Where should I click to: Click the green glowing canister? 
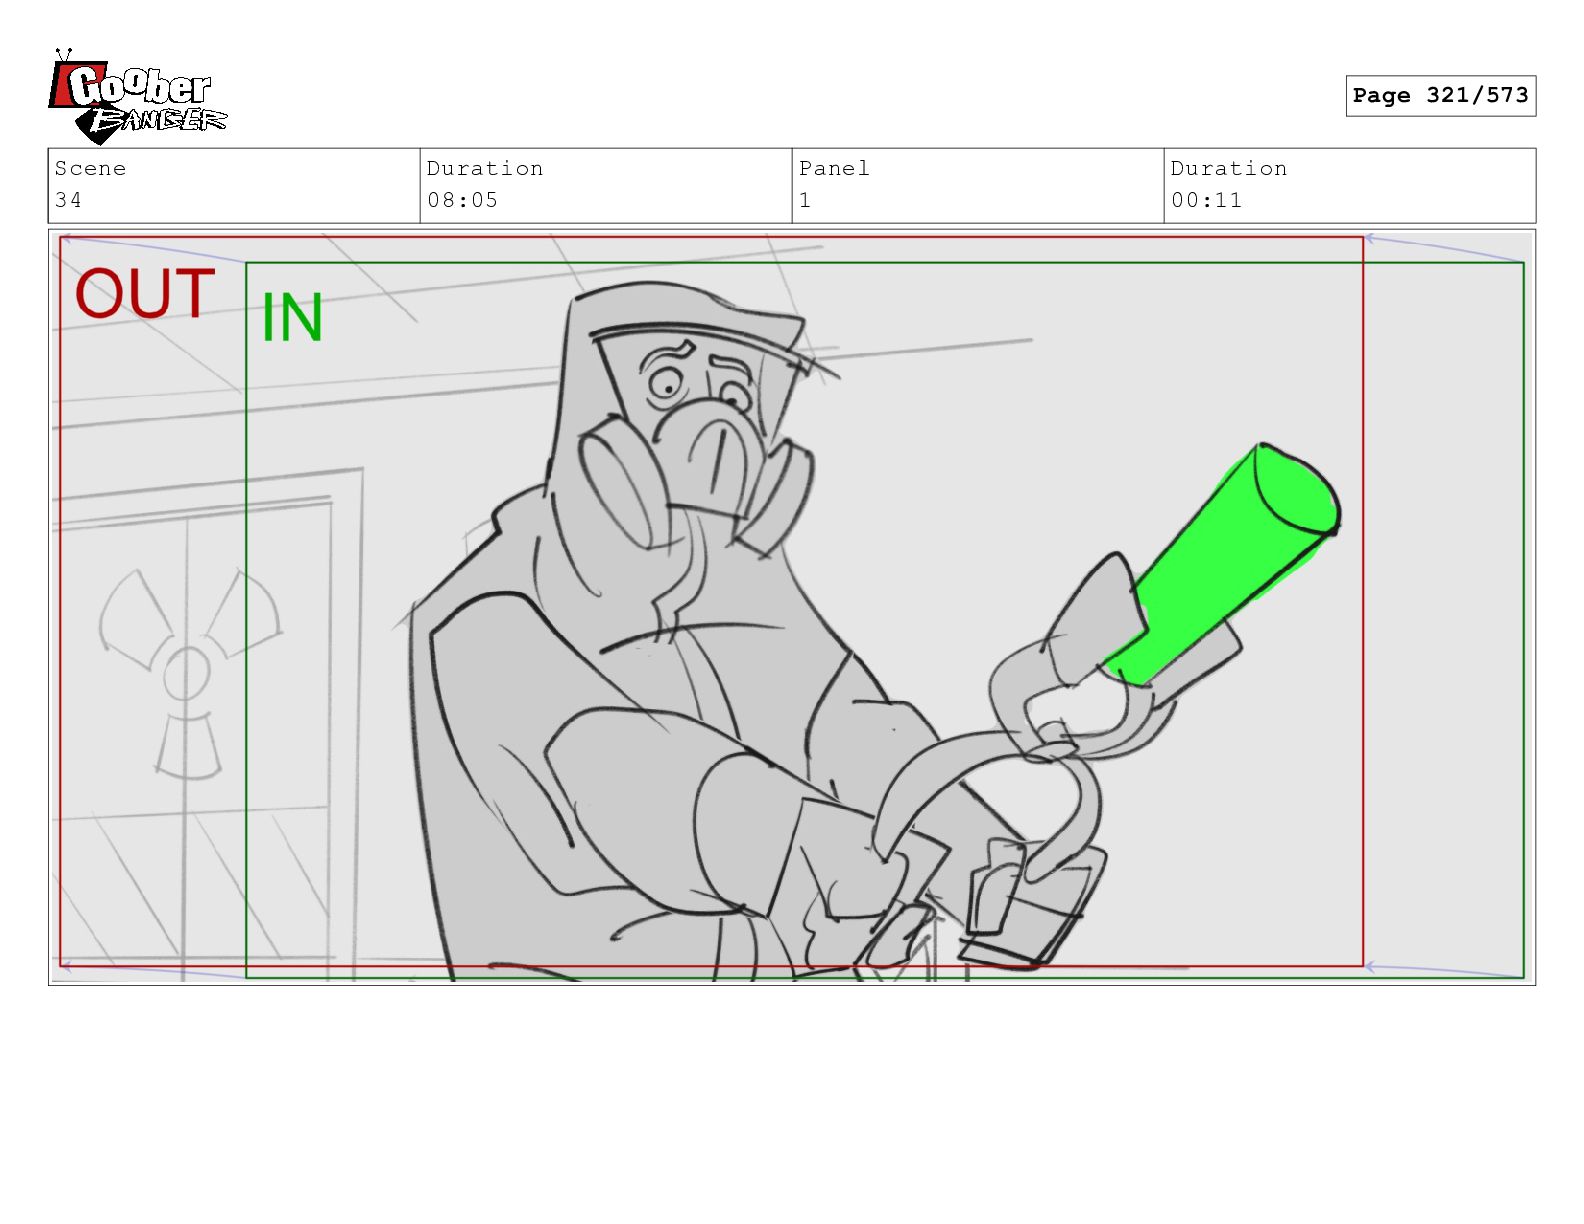tap(1222, 564)
